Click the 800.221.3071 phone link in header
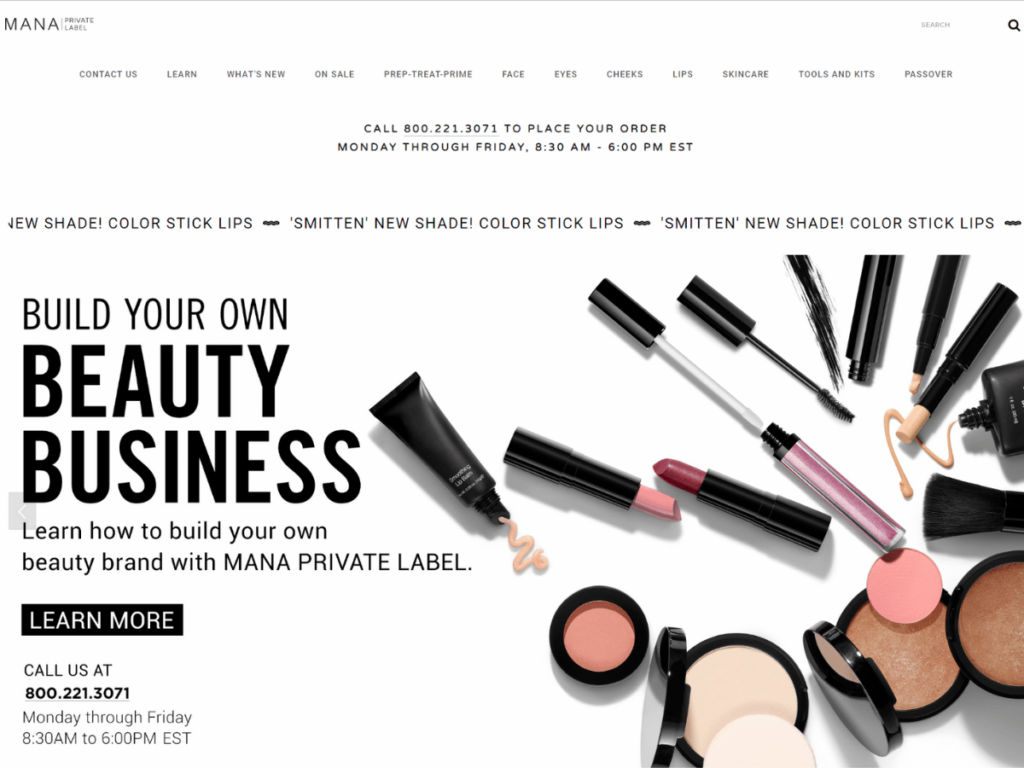1024x768 pixels. [451, 129]
